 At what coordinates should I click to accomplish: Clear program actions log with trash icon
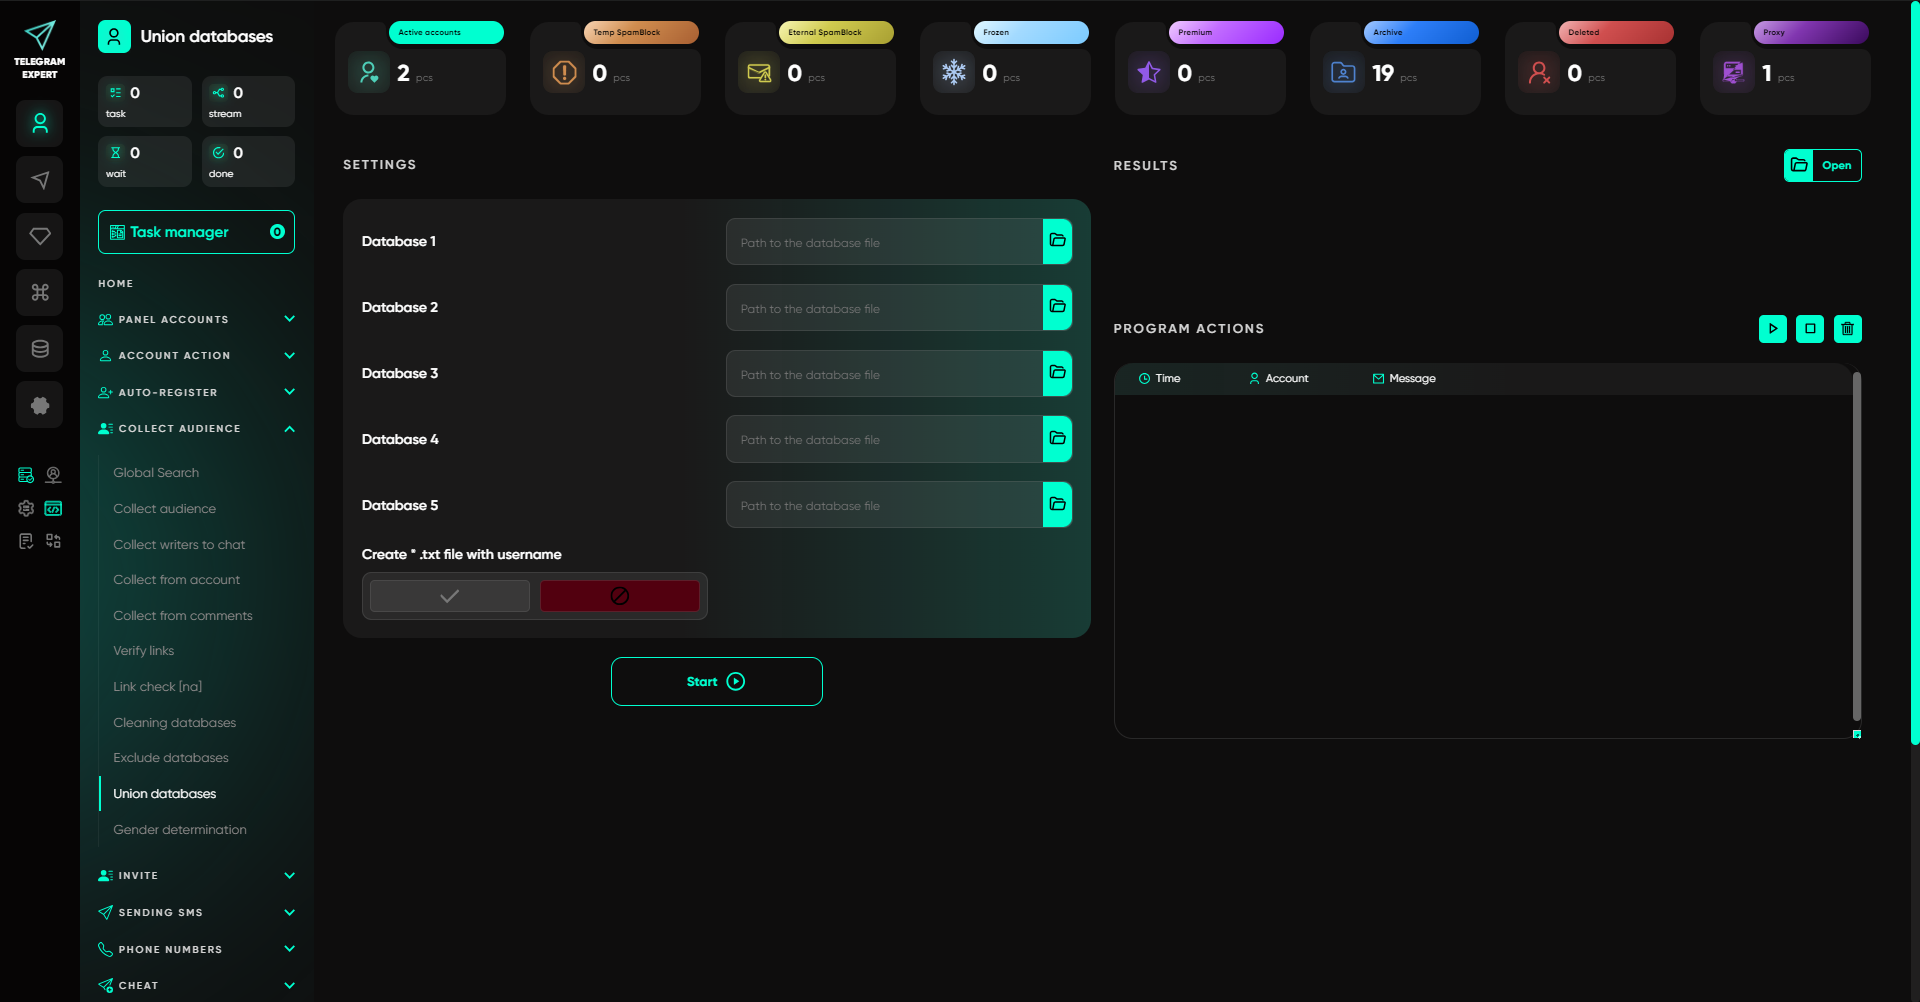[1847, 328]
